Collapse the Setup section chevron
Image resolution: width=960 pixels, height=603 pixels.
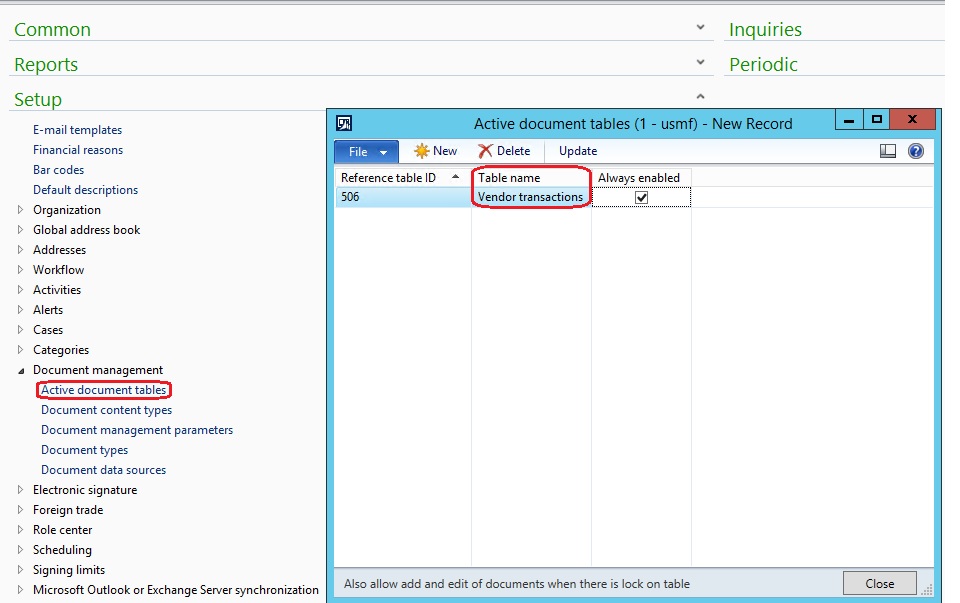(x=700, y=97)
